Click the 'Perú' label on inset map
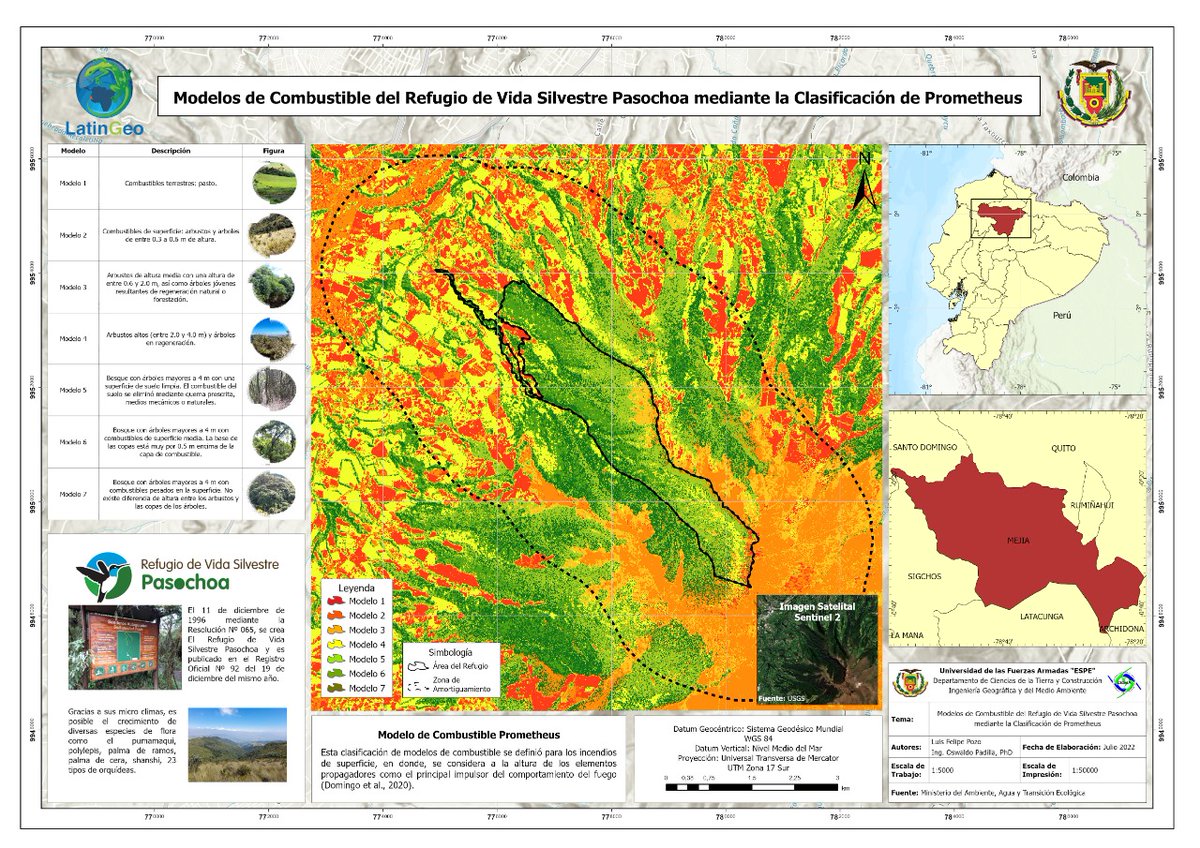Image resolution: width=1200 pixels, height=848 pixels. pyautogui.click(x=1061, y=314)
